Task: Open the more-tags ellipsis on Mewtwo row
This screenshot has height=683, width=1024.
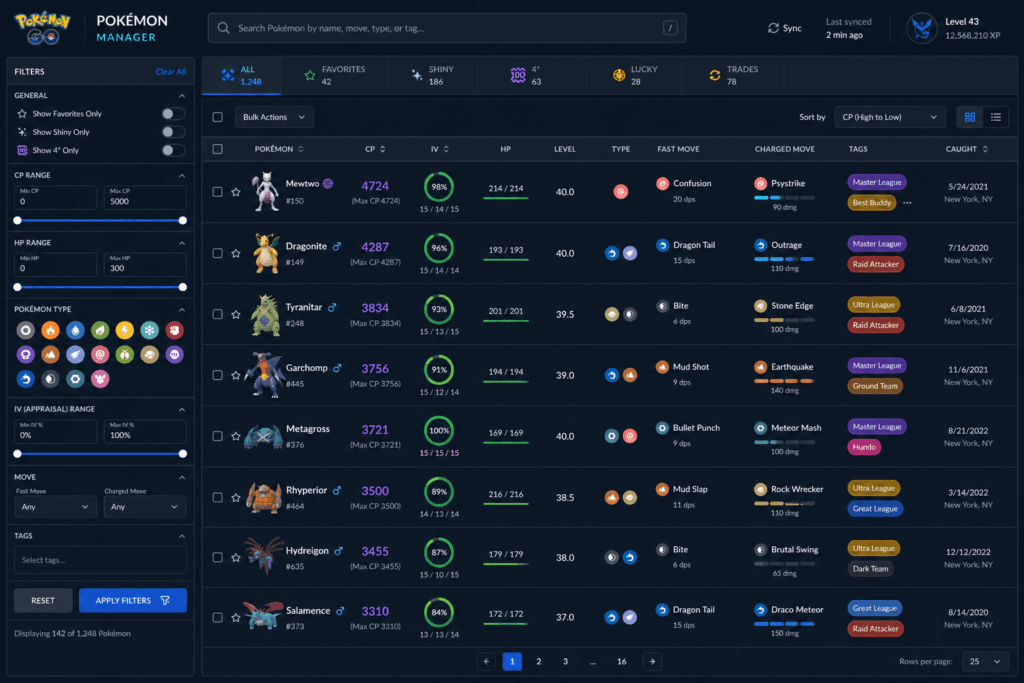Action: pyautogui.click(x=907, y=202)
